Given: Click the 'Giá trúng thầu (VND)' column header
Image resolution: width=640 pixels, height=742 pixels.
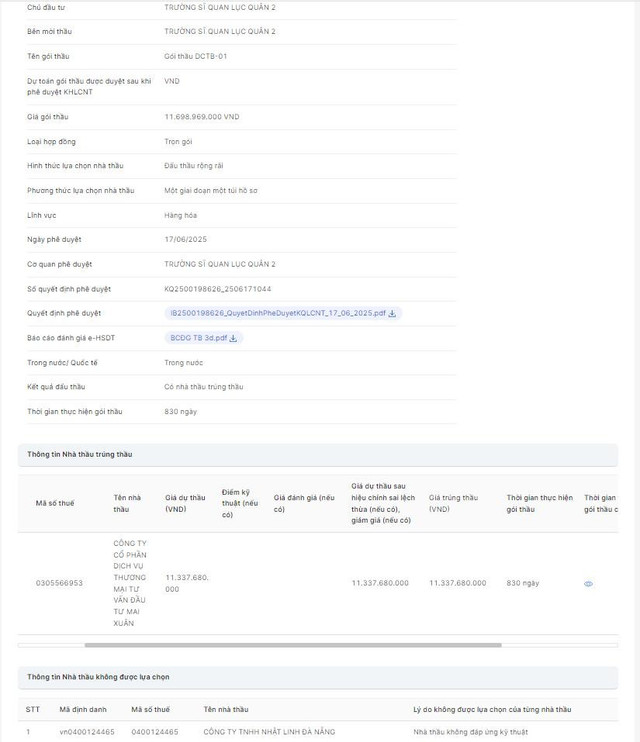Looking at the screenshot, I should (x=453, y=502).
